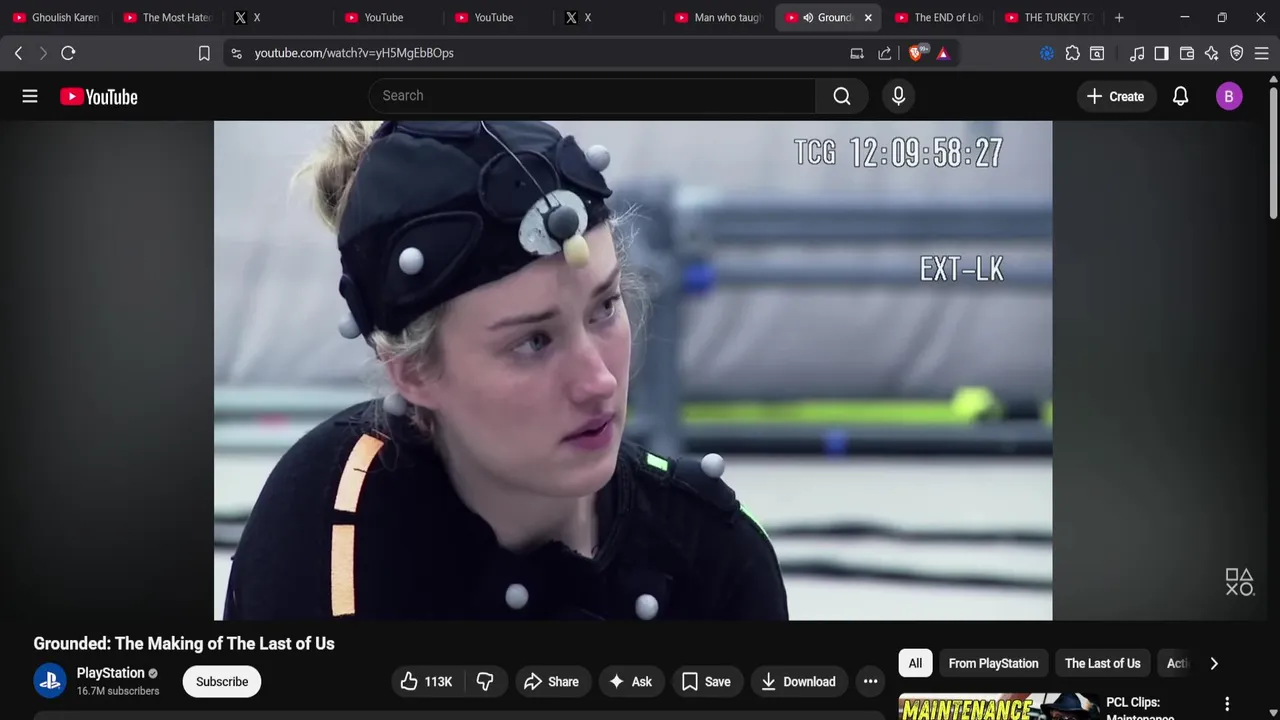Like the video with 113K likes
This screenshot has width=1280, height=720.
[426, 681]
